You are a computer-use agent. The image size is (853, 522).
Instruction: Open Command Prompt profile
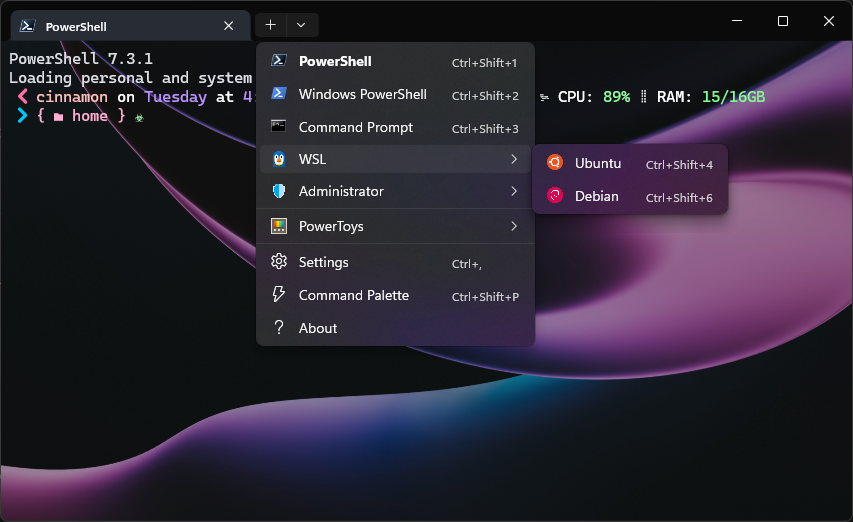point(395,127)
